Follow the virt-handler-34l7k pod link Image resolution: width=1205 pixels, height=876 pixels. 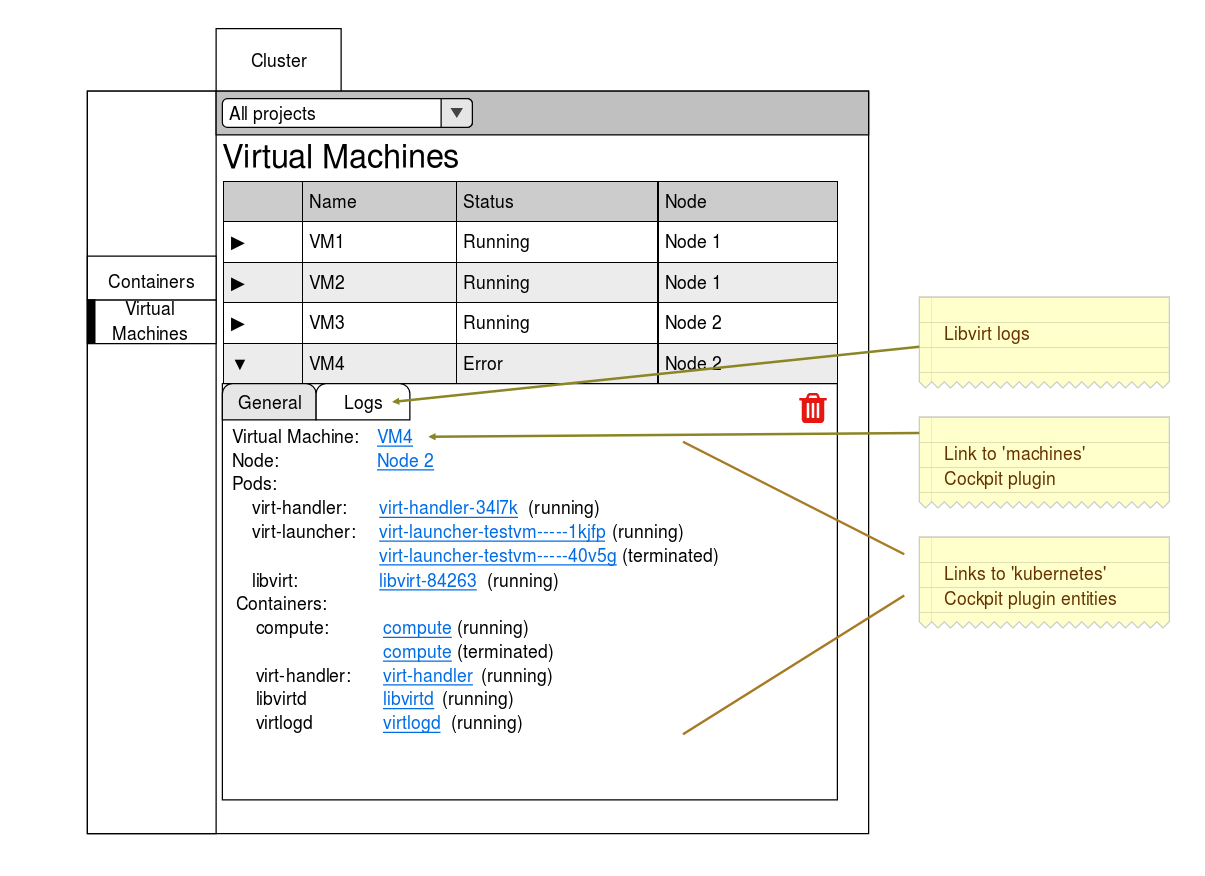click(x=448, y=507)
